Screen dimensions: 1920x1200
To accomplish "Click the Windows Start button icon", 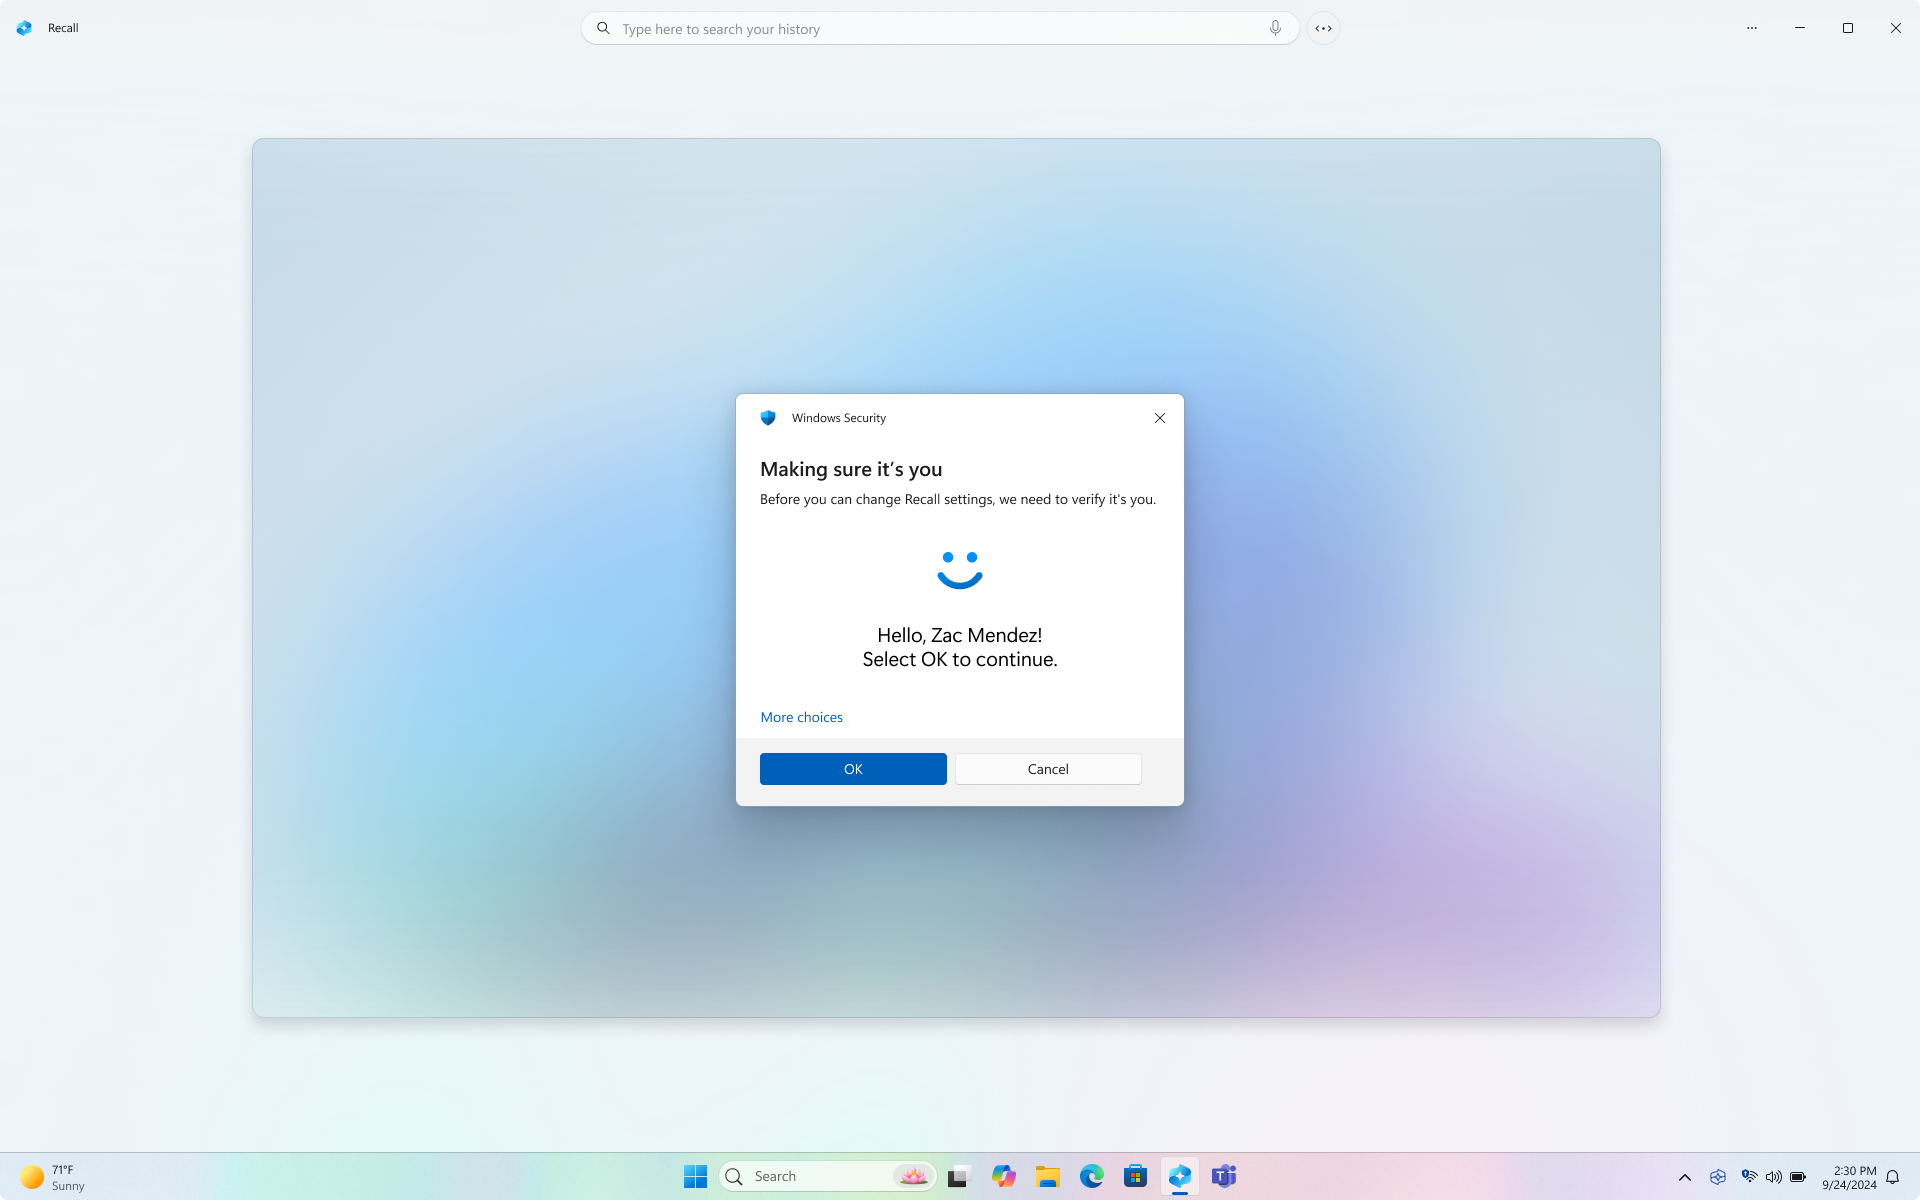I will 695,1176.
